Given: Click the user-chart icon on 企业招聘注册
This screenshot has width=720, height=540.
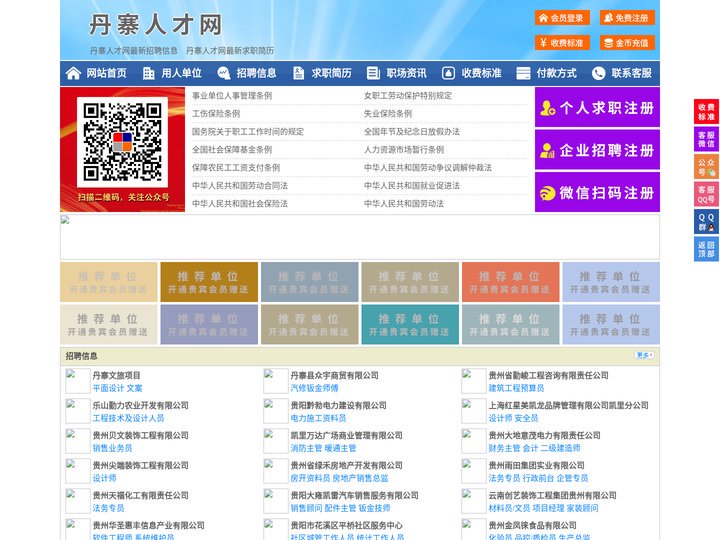Looking at the screenshot, I should click(x=547, y=150).
